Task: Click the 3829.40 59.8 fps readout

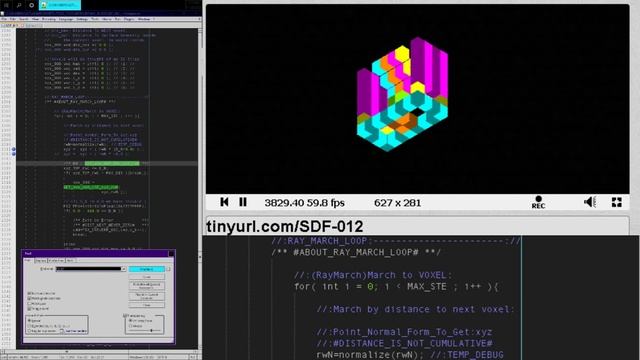Action: (x=304, y=202)
